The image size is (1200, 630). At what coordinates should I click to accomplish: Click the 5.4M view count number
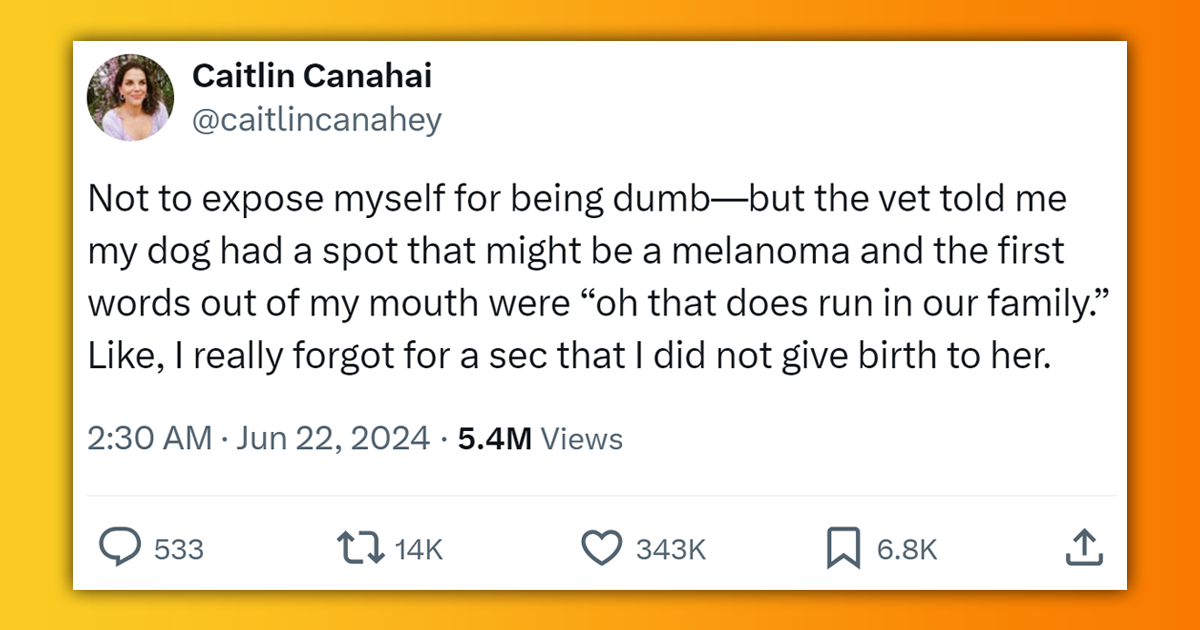click(x=494, y=439)
